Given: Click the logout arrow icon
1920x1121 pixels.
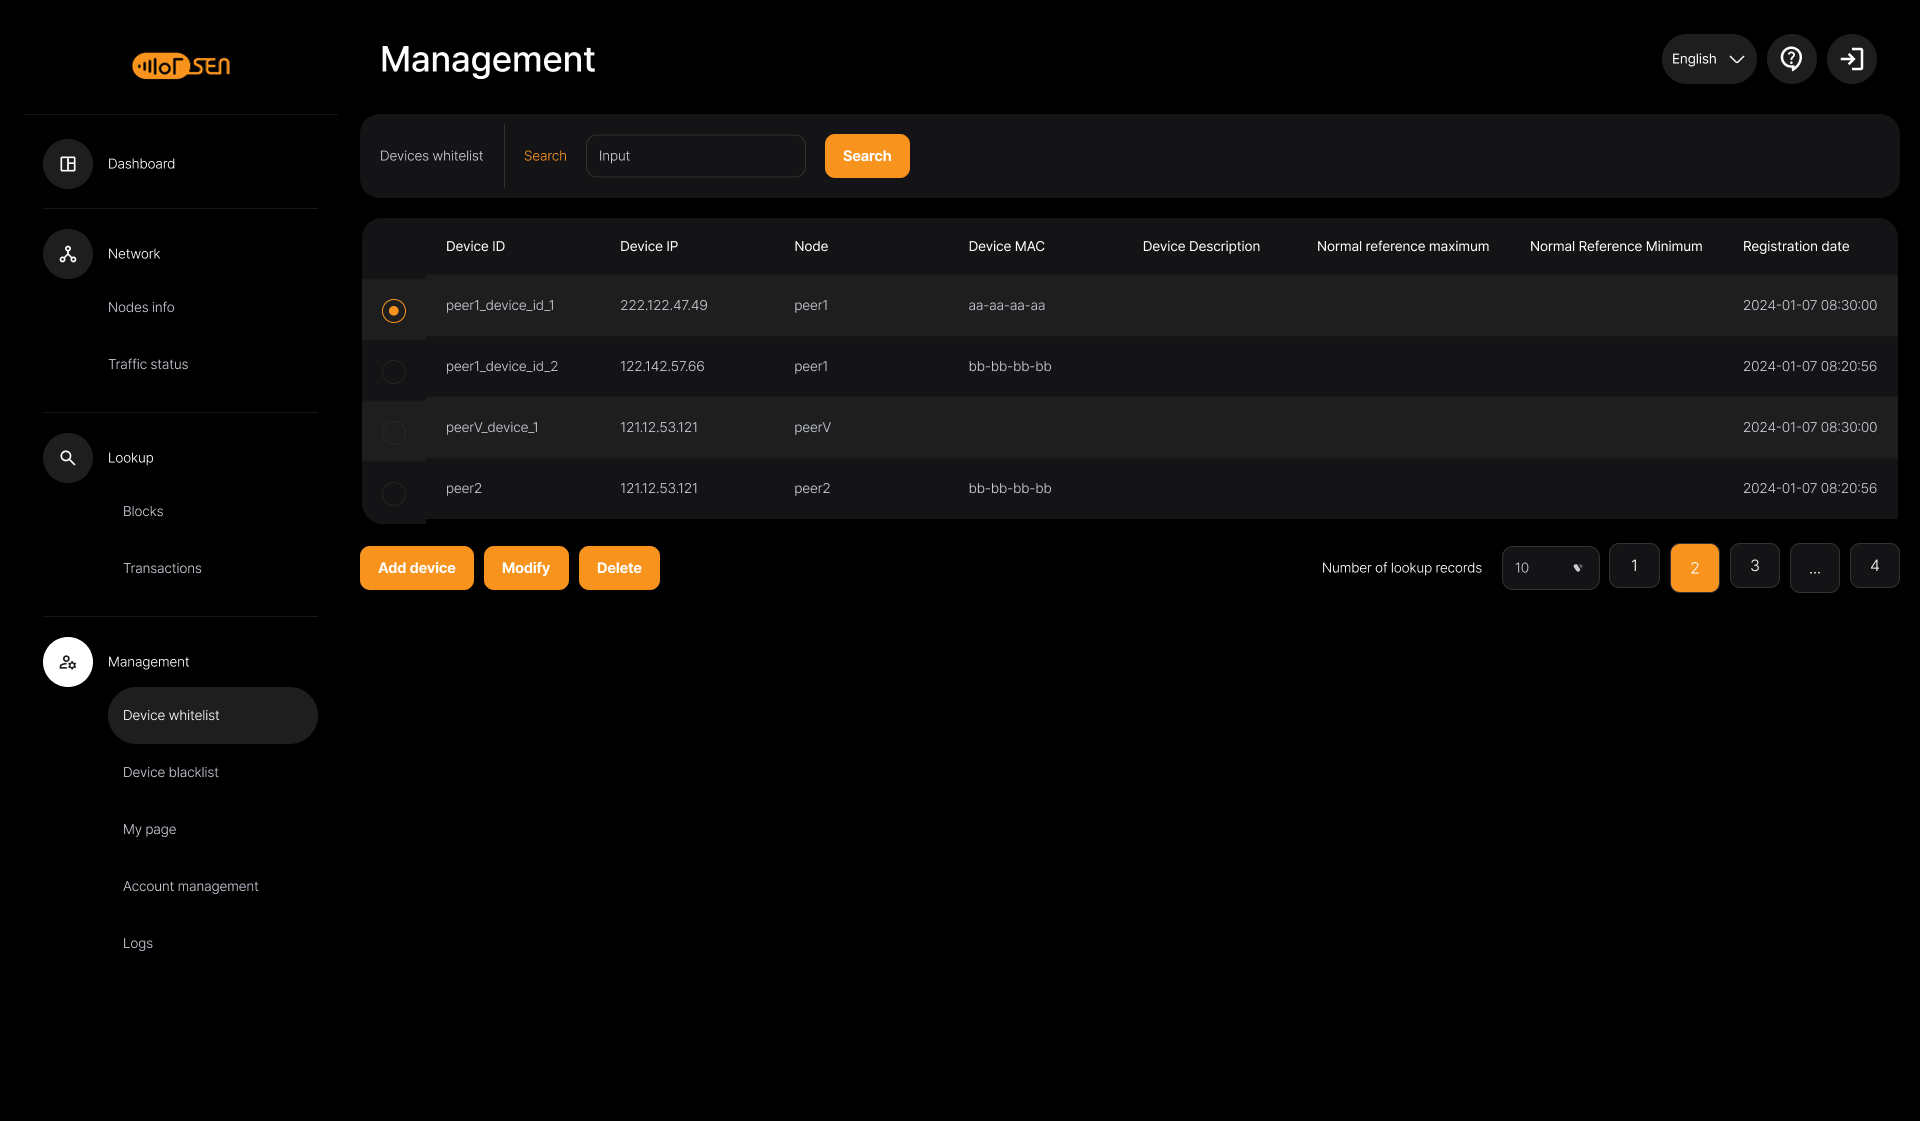Looking at the screenshot, I should click(1852, 59).
